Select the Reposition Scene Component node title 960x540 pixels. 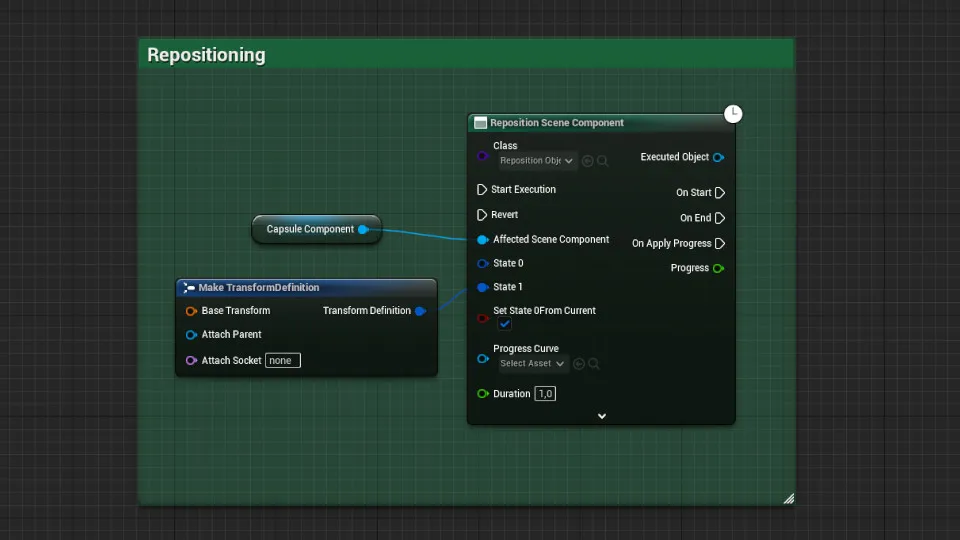tap(557, 123)
